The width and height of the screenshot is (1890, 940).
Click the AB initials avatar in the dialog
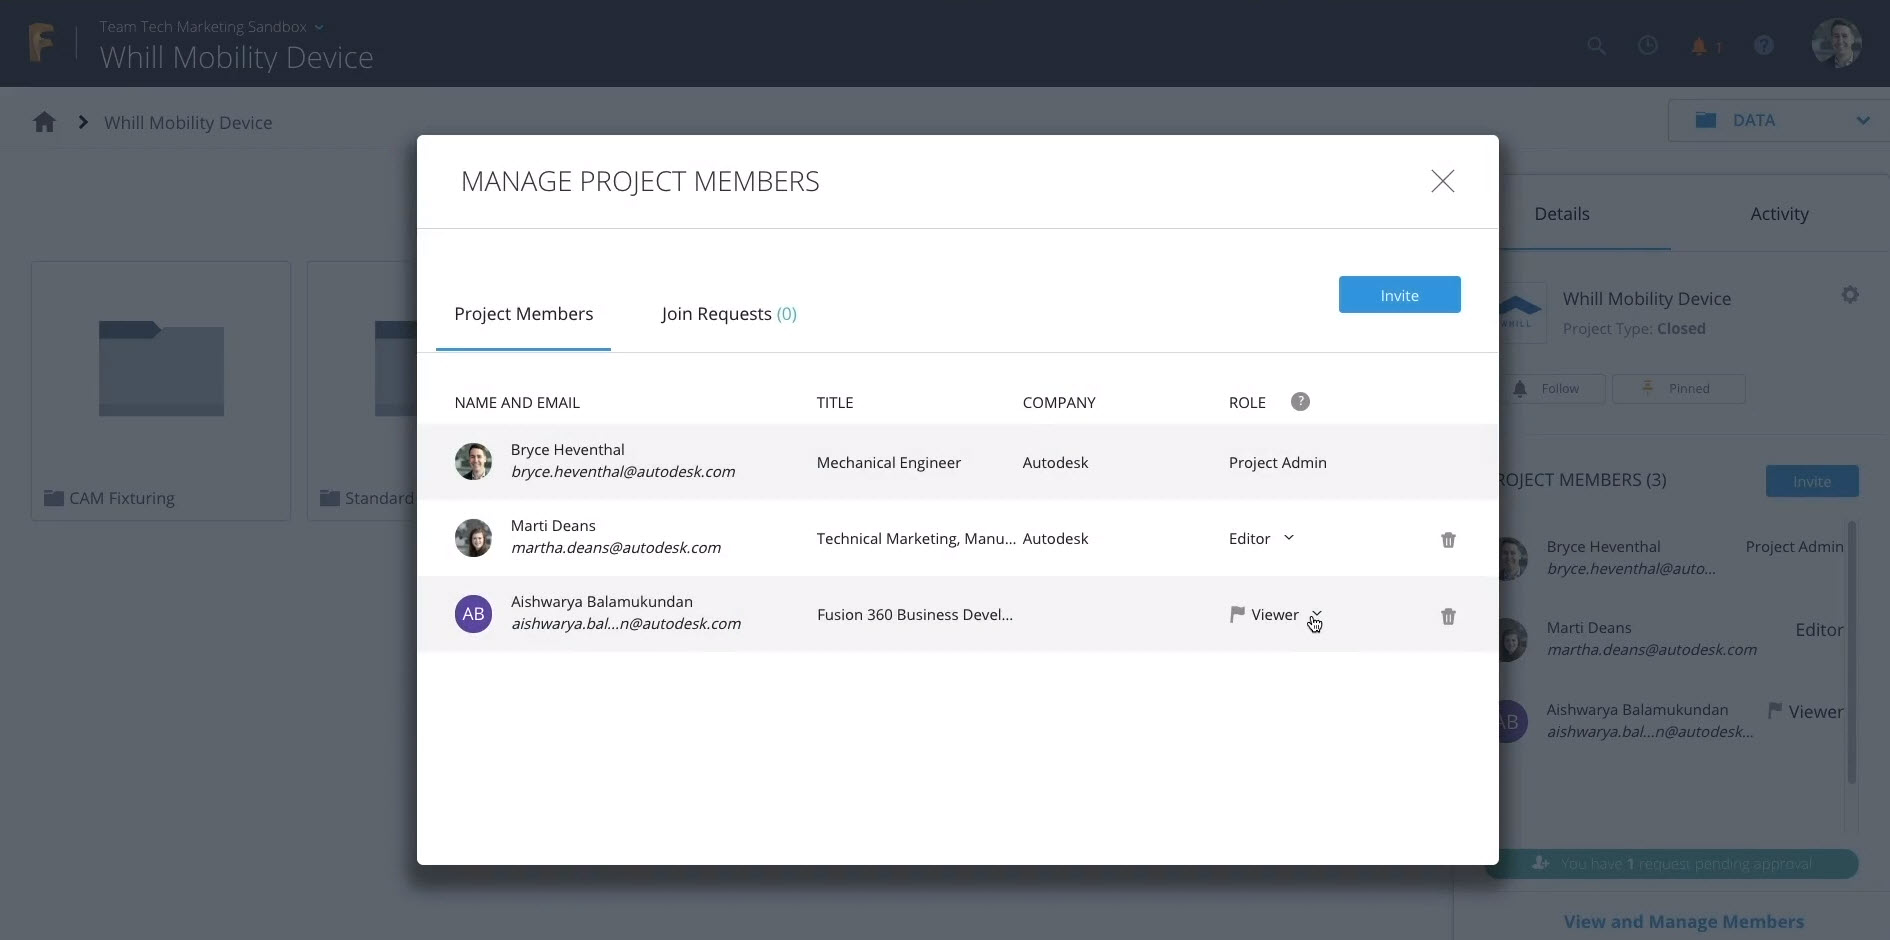click(473, 614)
